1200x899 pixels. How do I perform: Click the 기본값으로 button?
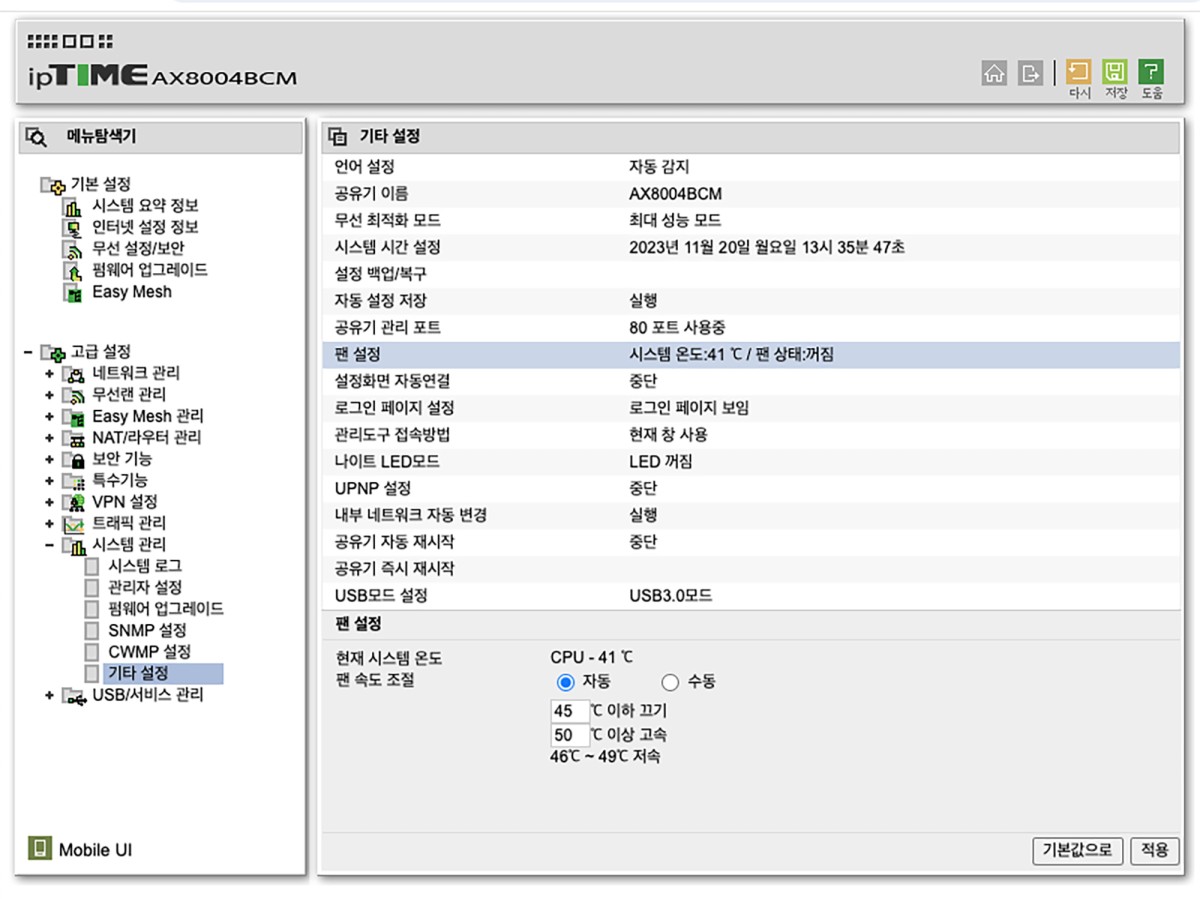pyautogui.click(x=1077, y=850)
